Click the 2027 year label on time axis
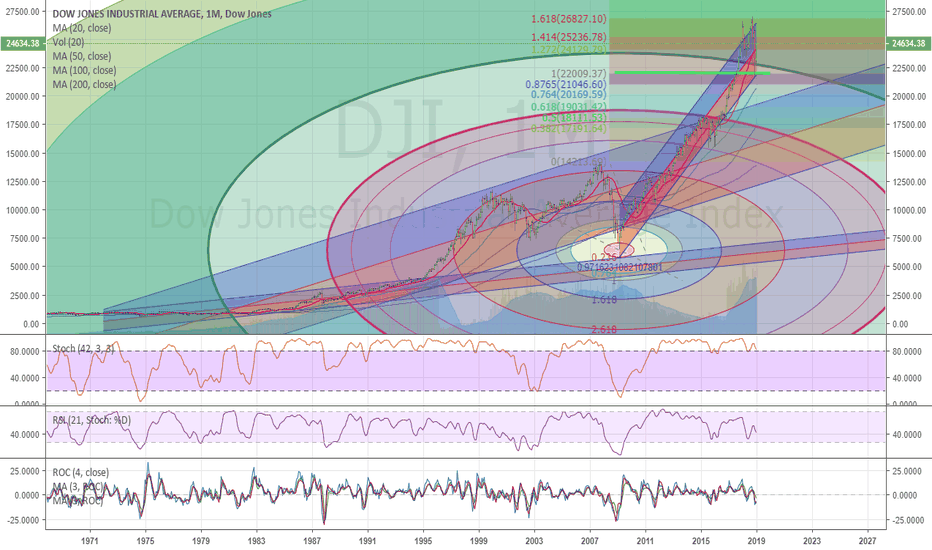This screenshot has height=550, width=932. pos(867,540)
